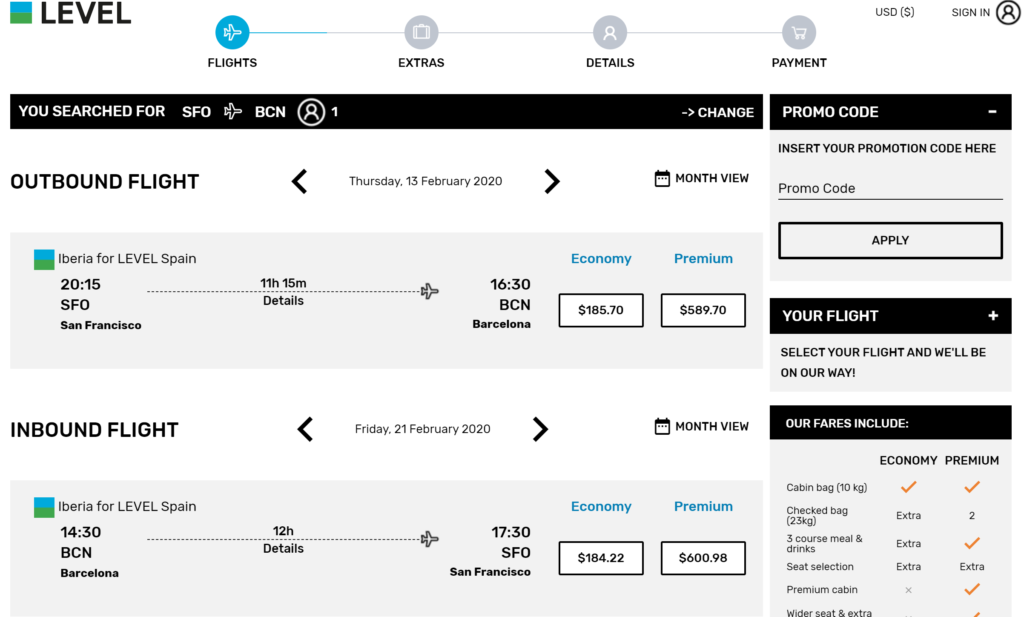The width and height of the screenshot is (1024, 617).
Task: Open the USD currency selector
Action: click(894, 12)
